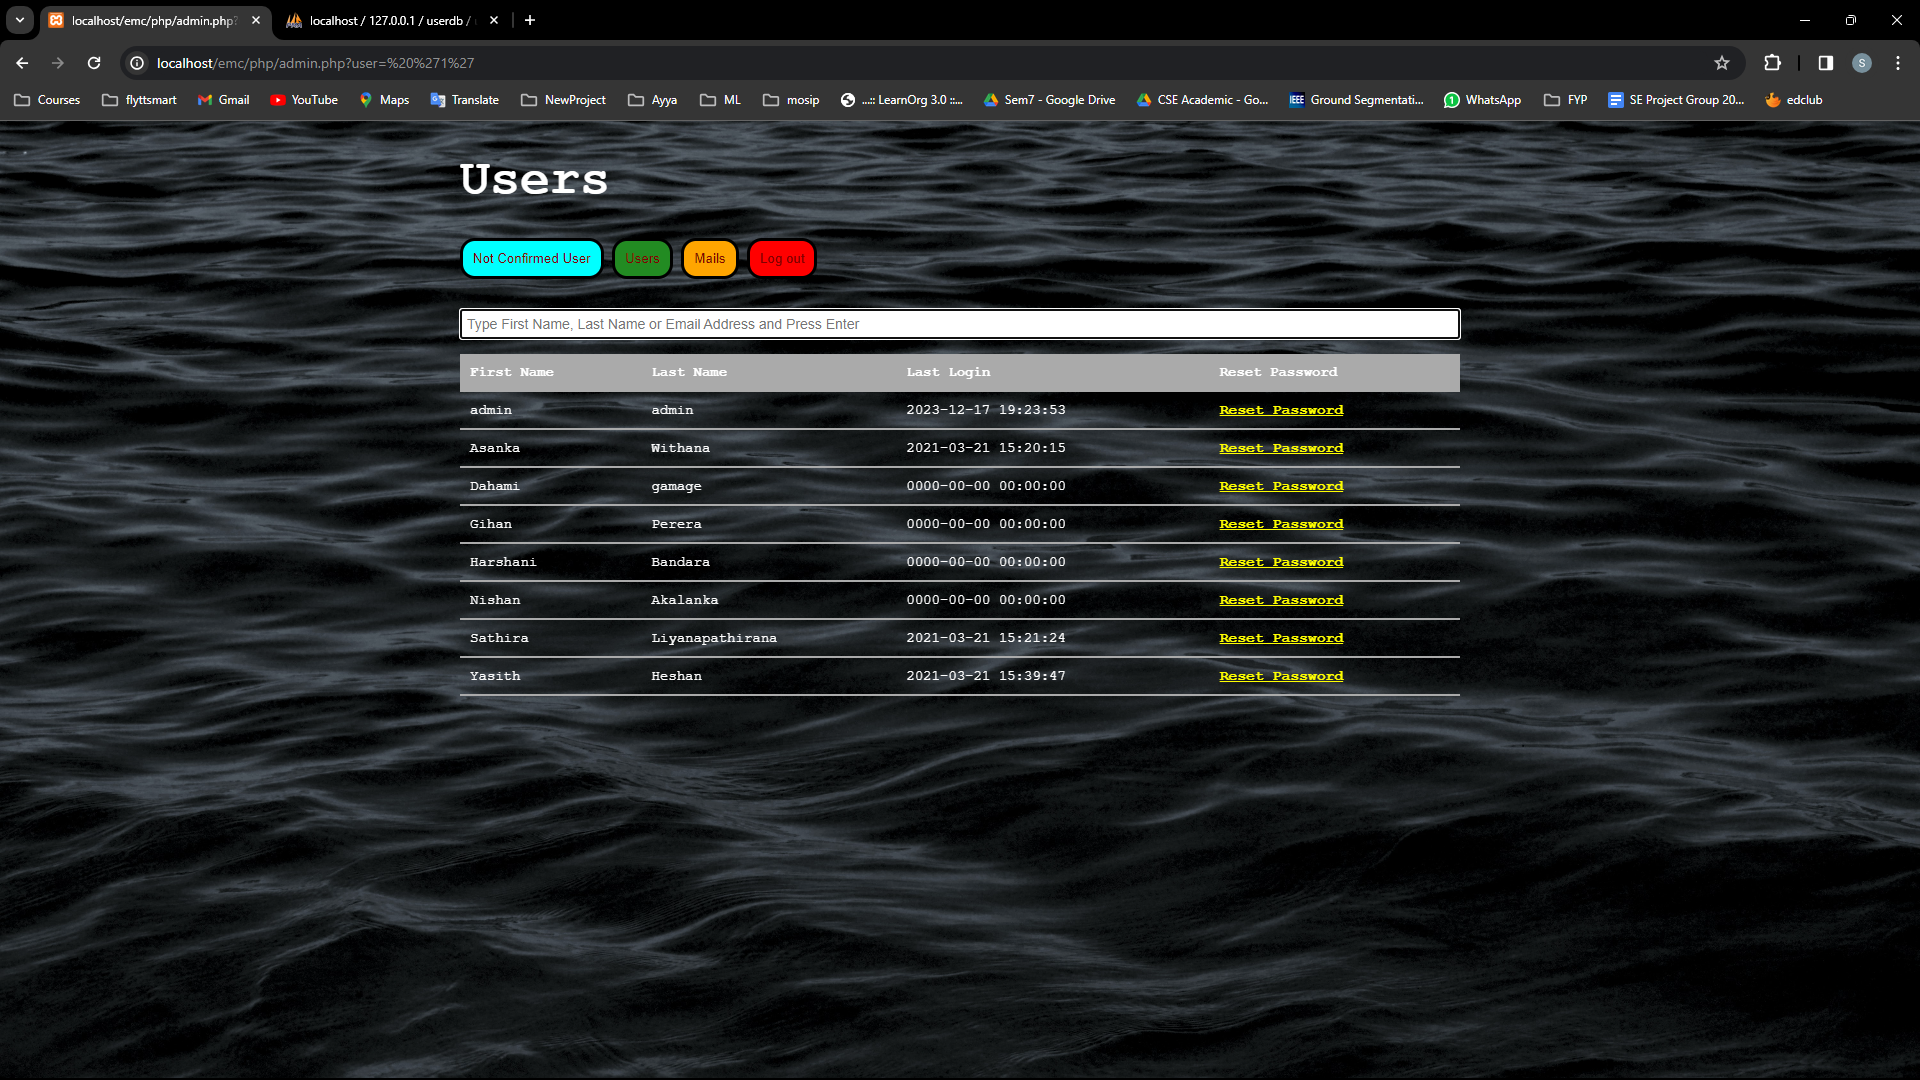
Task: Open the browser extensions puzzle icon
Action: click(x=1772, y=63)
